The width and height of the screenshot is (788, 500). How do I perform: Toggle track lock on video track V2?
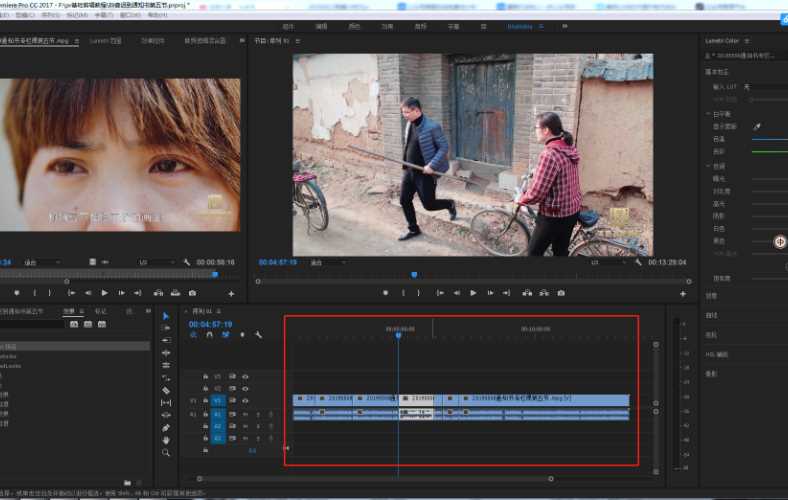[206, 388]
